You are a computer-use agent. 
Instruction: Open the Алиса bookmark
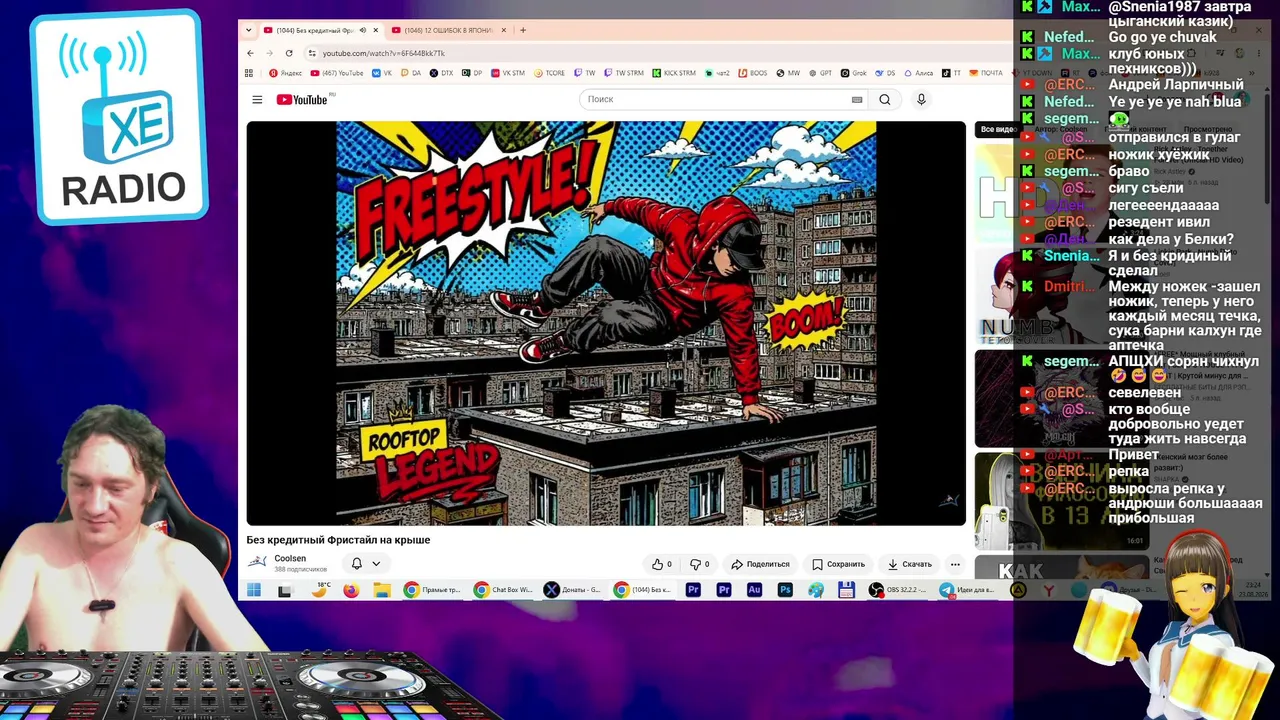918,73
